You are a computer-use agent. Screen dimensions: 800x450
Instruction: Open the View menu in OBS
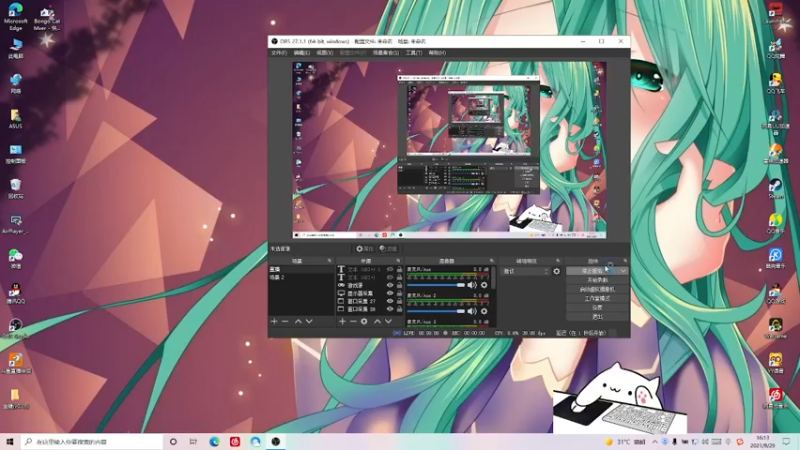(x=324, y=53)
